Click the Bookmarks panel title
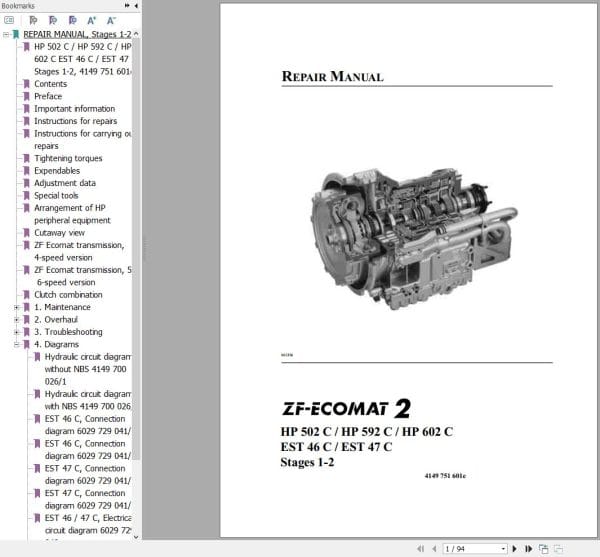This screenshot has width=600, height=557. [18, 6]
